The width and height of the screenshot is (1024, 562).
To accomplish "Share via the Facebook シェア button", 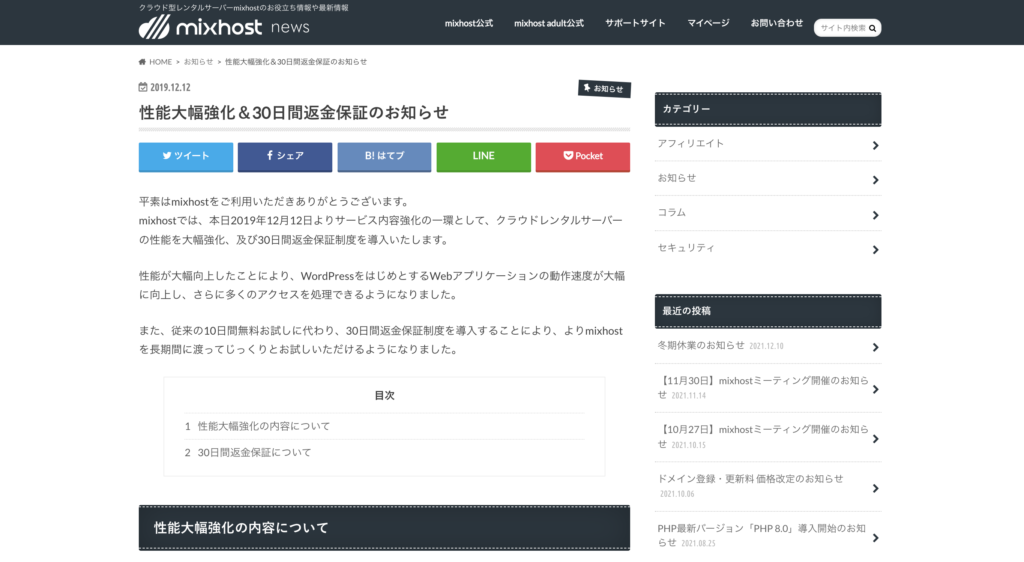I will point(285,157).
